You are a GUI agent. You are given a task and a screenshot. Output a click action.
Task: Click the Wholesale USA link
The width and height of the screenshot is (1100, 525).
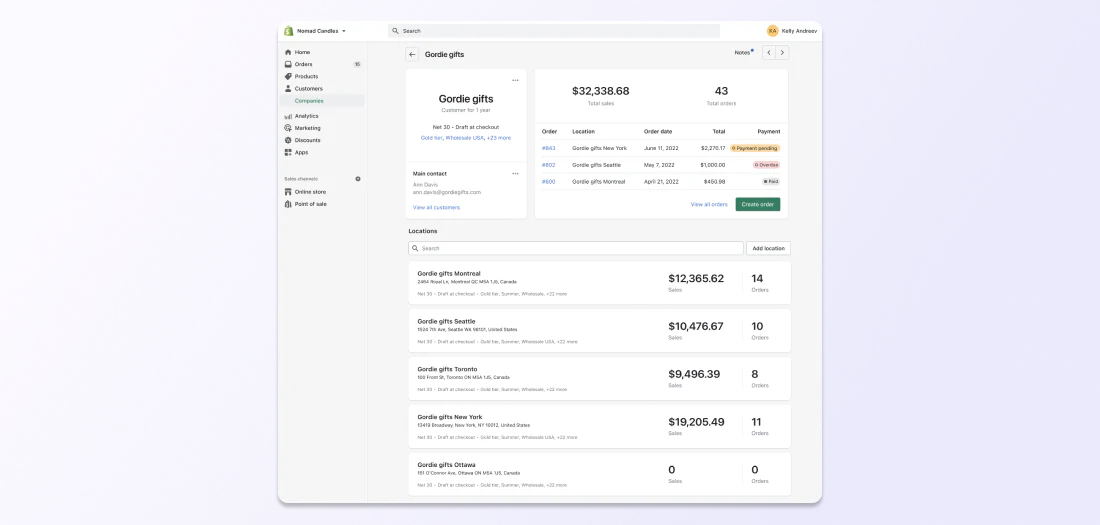(x=464, y=138)
